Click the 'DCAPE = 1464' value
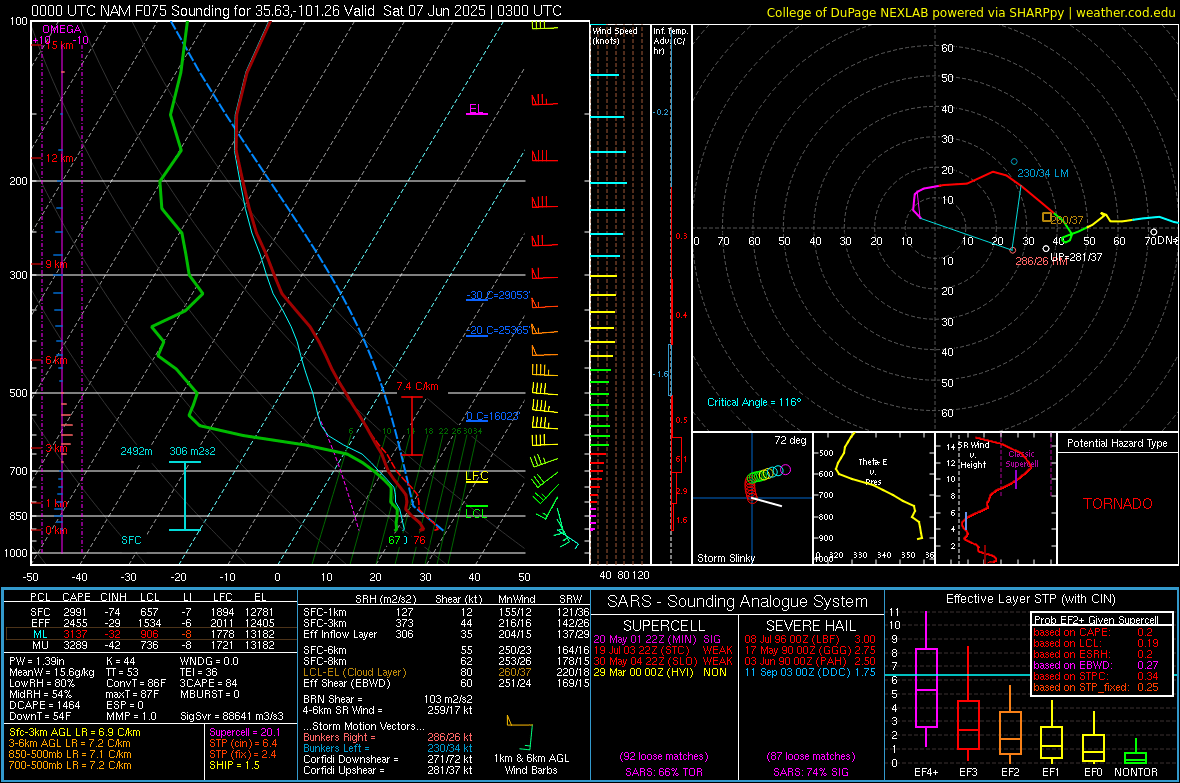 point(44,705)
